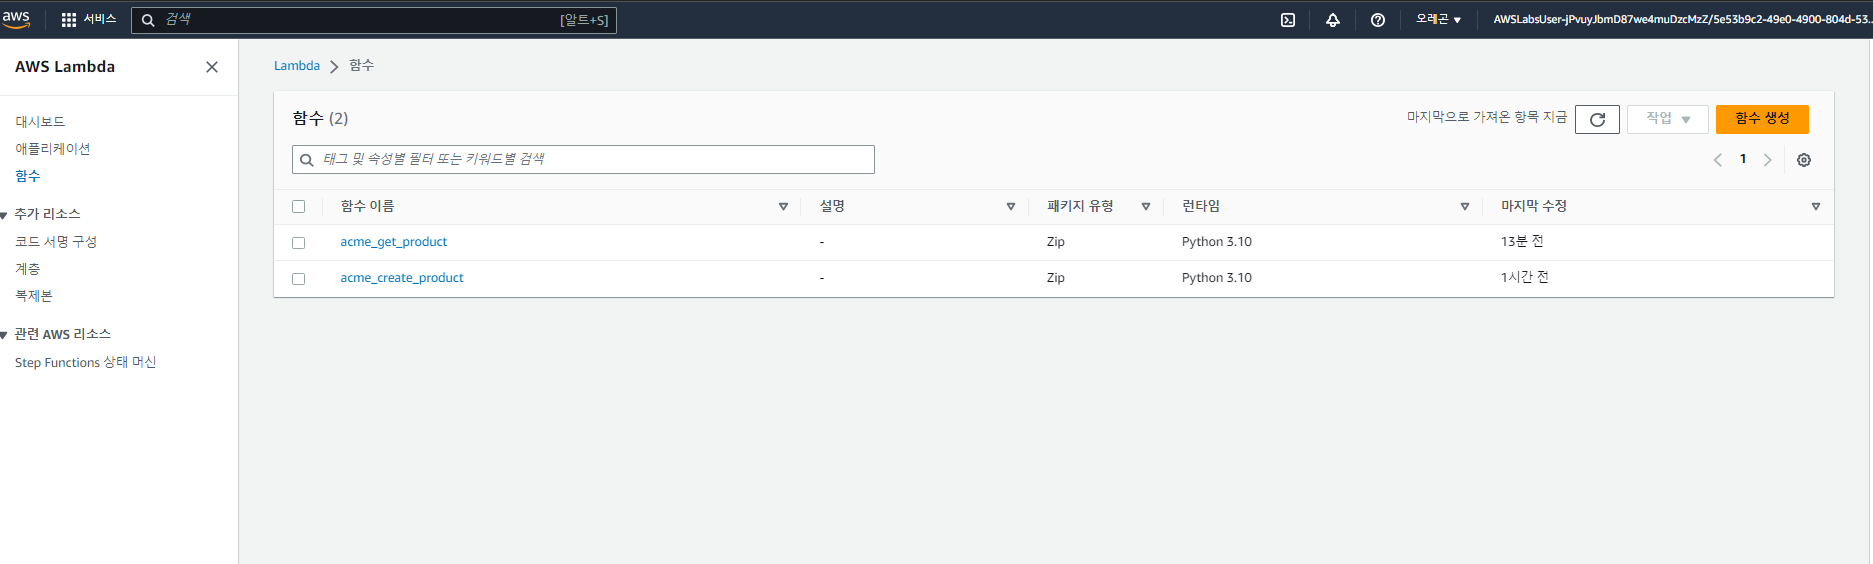The width and height of the screenshot is (1873, 564).
Task: Open the notifications bell
Action: (x=1333, y=20)
